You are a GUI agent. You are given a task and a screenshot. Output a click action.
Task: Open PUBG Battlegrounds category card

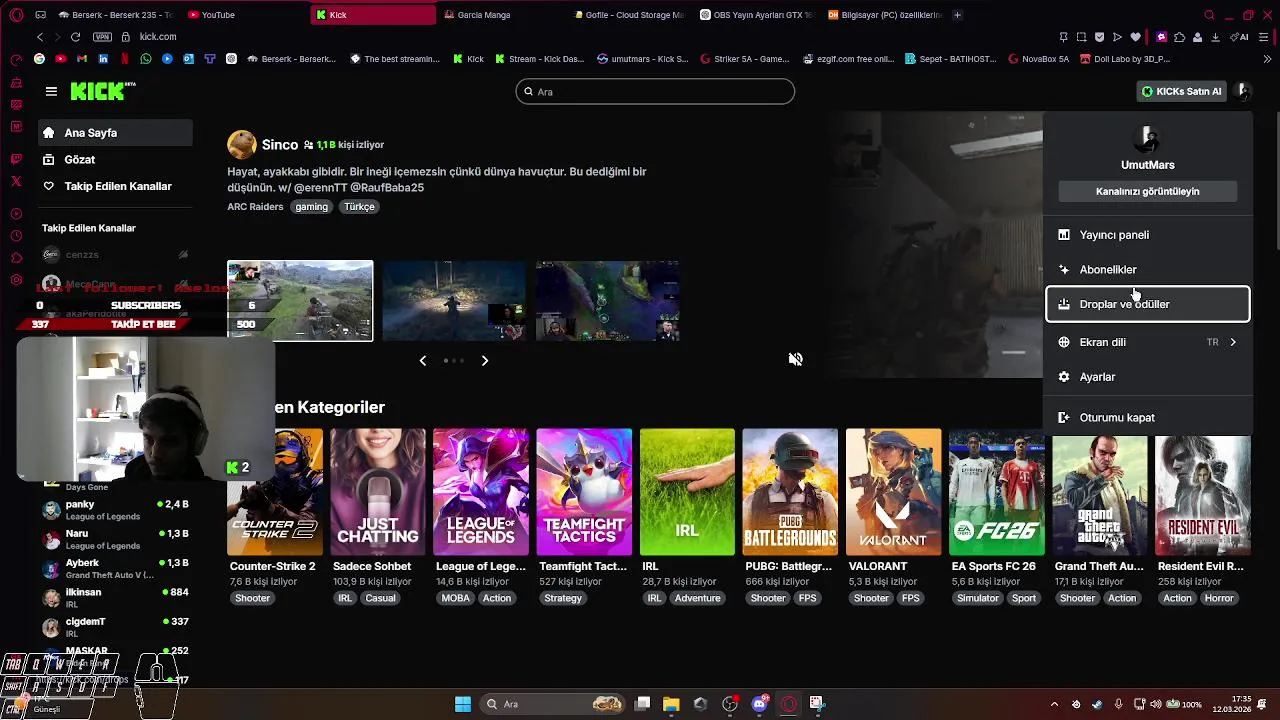790,492
